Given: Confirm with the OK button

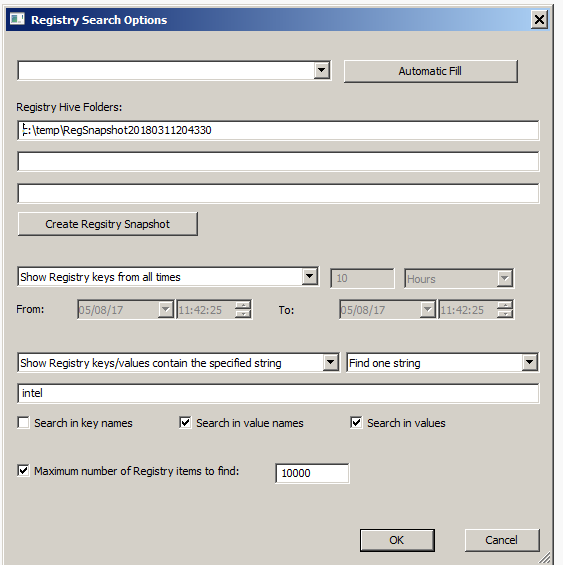Looking at the screenshot, I should (397, 540).
